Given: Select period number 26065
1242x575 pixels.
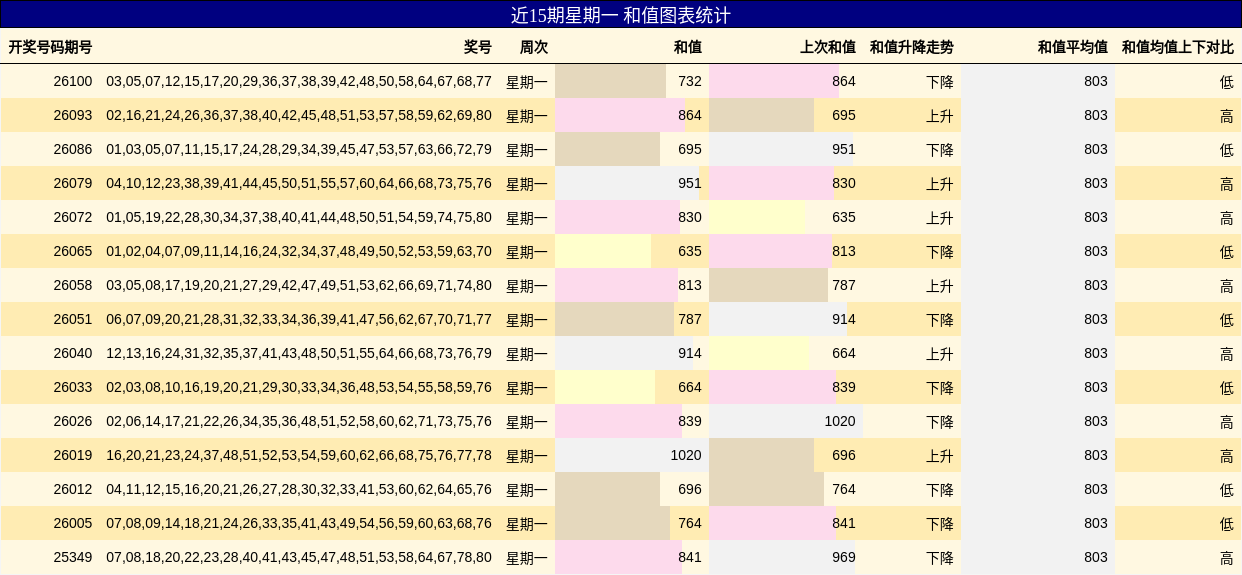Looking at the screenshot, I should (73, 251).
